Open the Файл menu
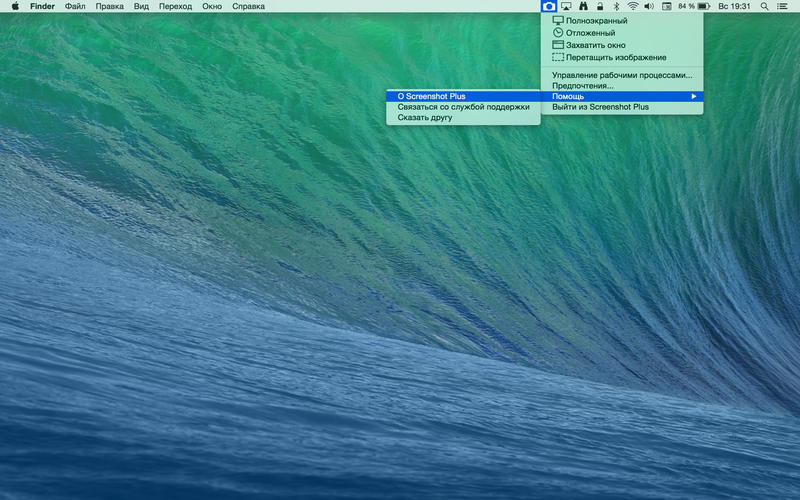The height and width of the screenshot is (500, 800). pyautogui.click(x=75, y=6)
